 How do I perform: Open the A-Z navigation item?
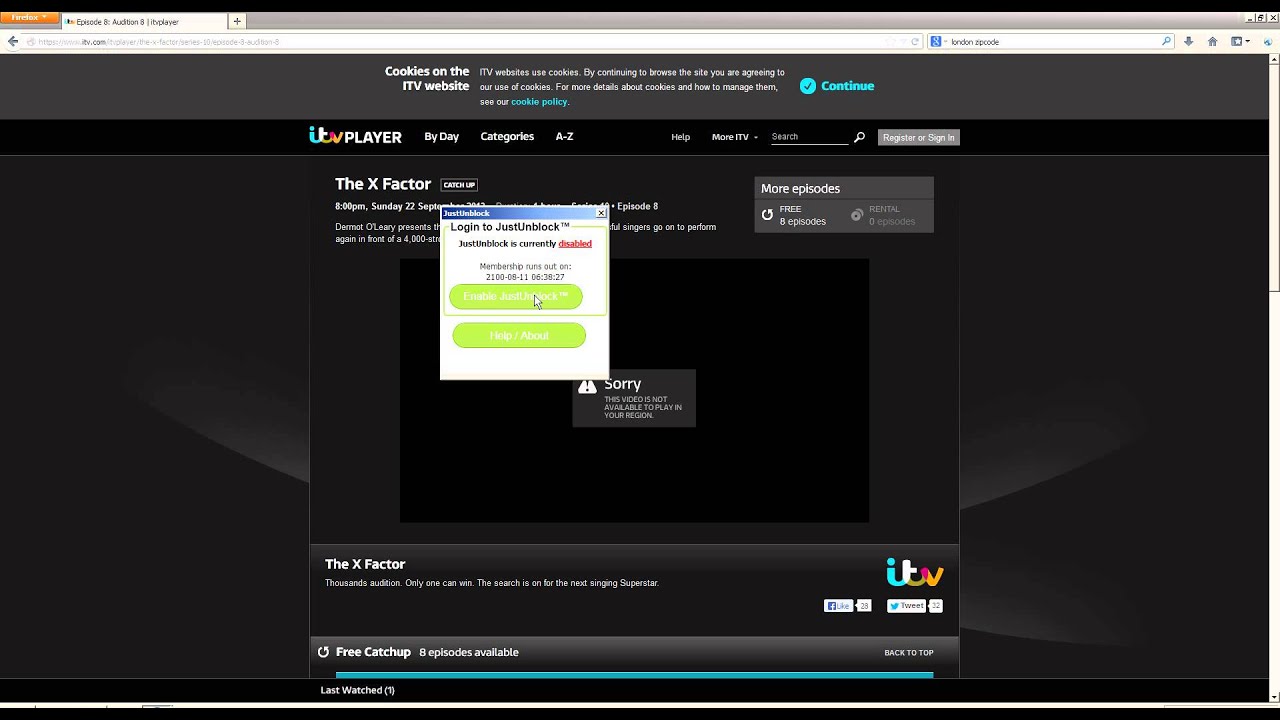564,137
